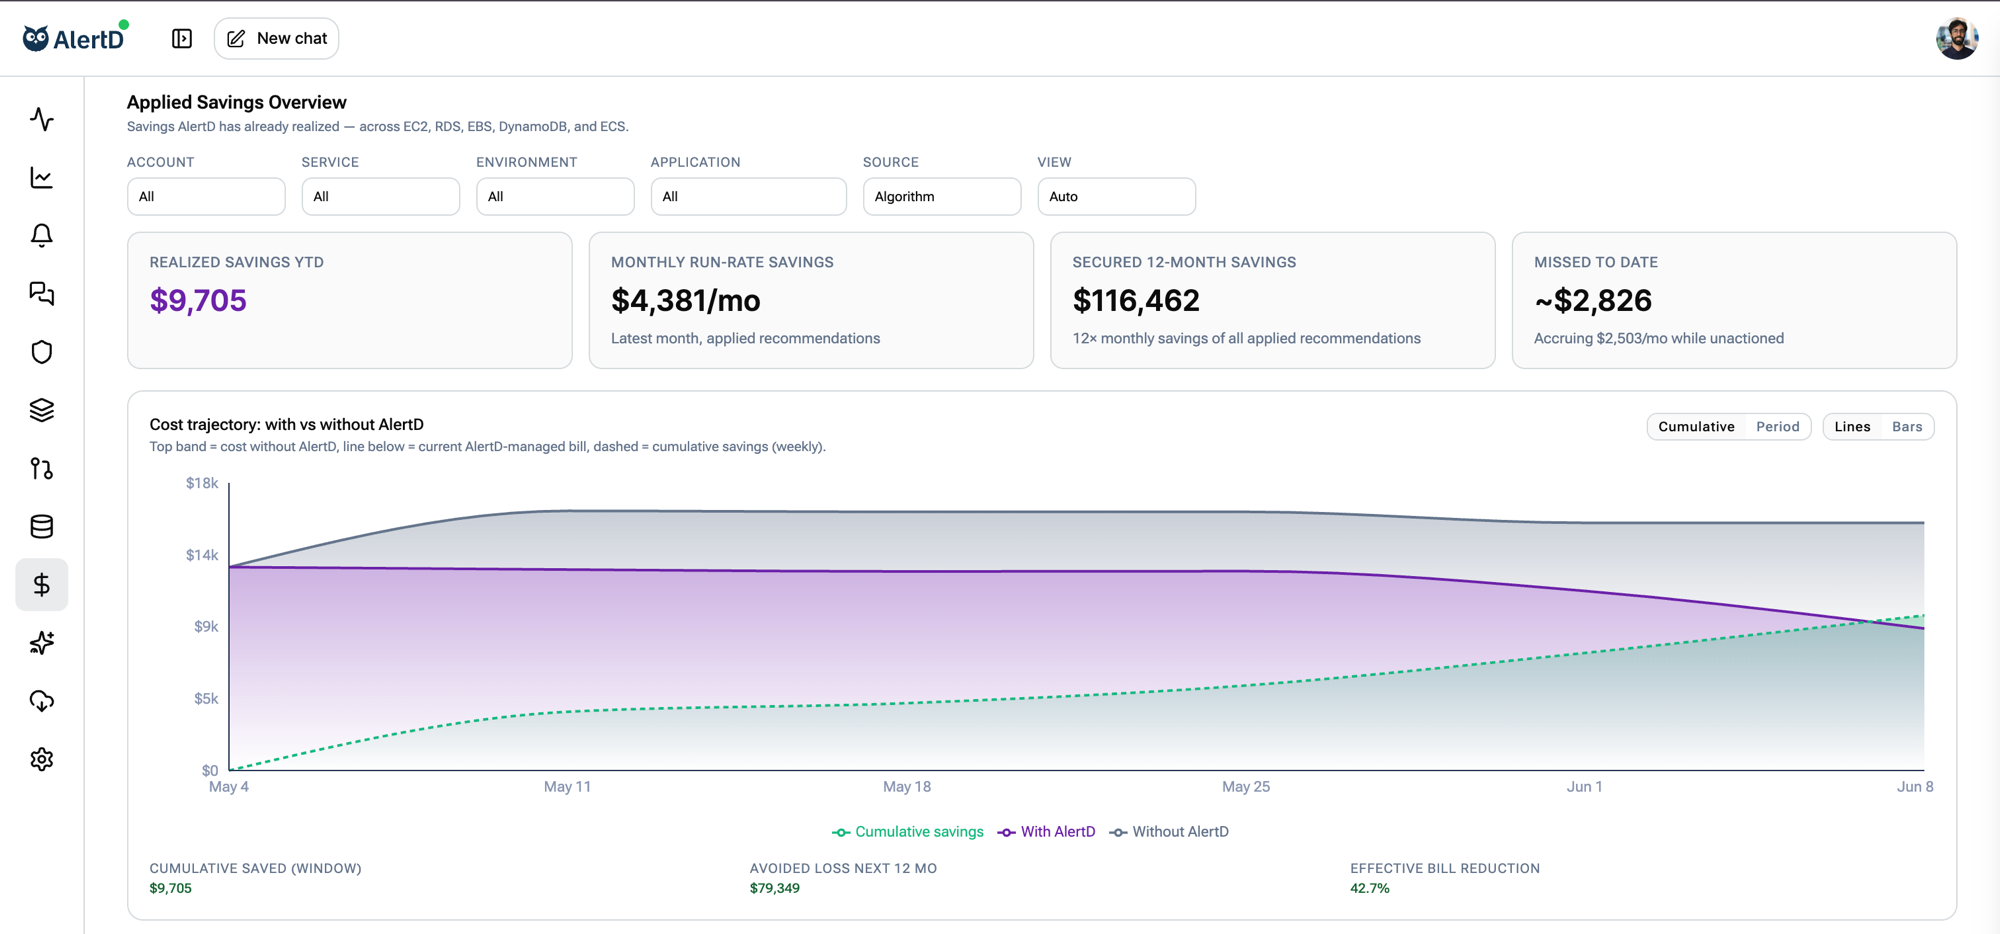The width and height of the screenshot is (2000, 934).
Task: Open the sparkles AI sidebar icon
Action: (42, 643)
